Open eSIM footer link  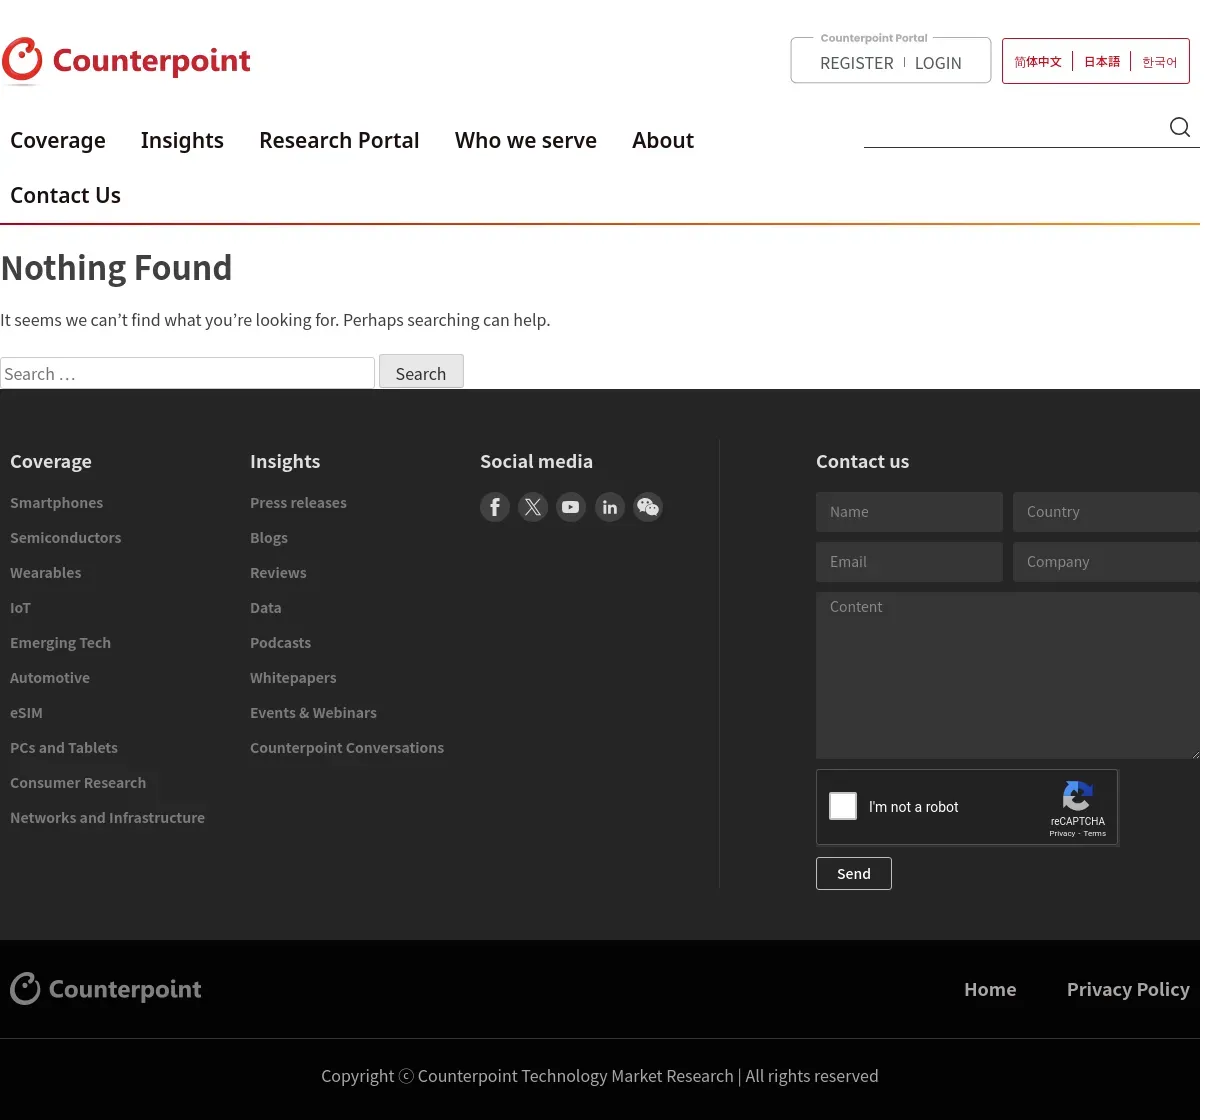pyautogui.click(x=26, y=713)
